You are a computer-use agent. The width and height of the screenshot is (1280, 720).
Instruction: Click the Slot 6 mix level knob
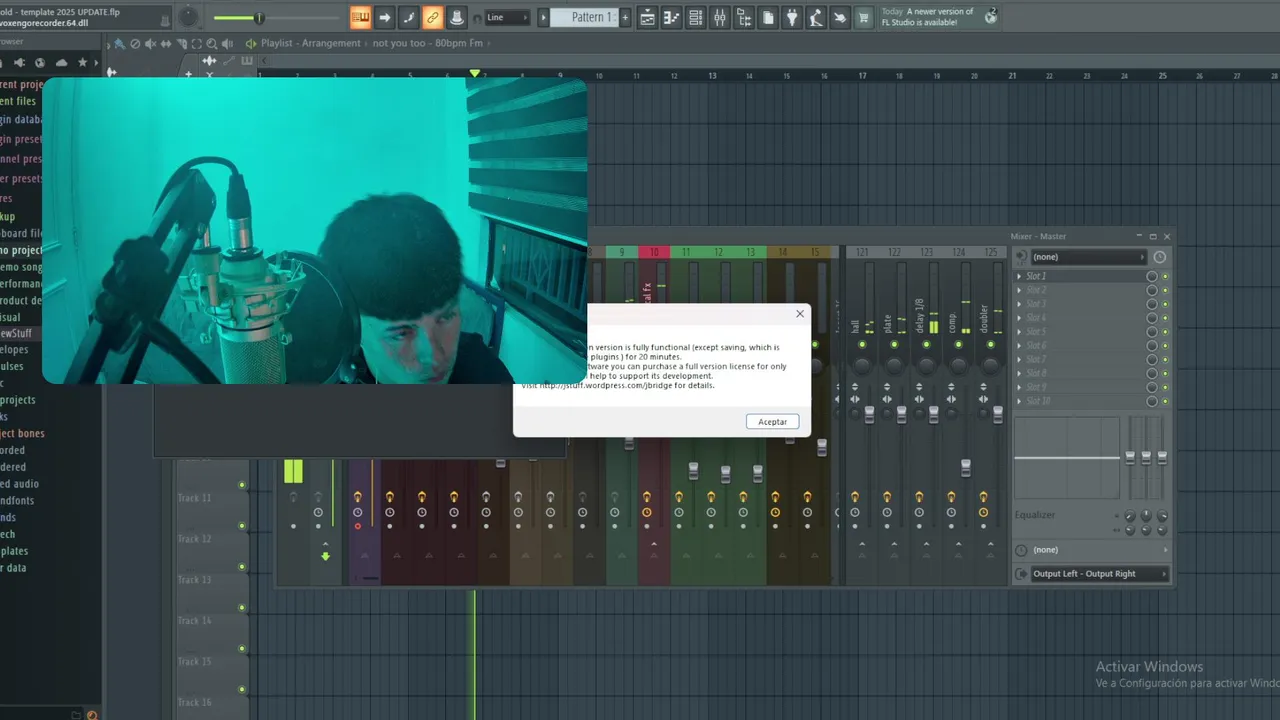(x=1152, y=346)
